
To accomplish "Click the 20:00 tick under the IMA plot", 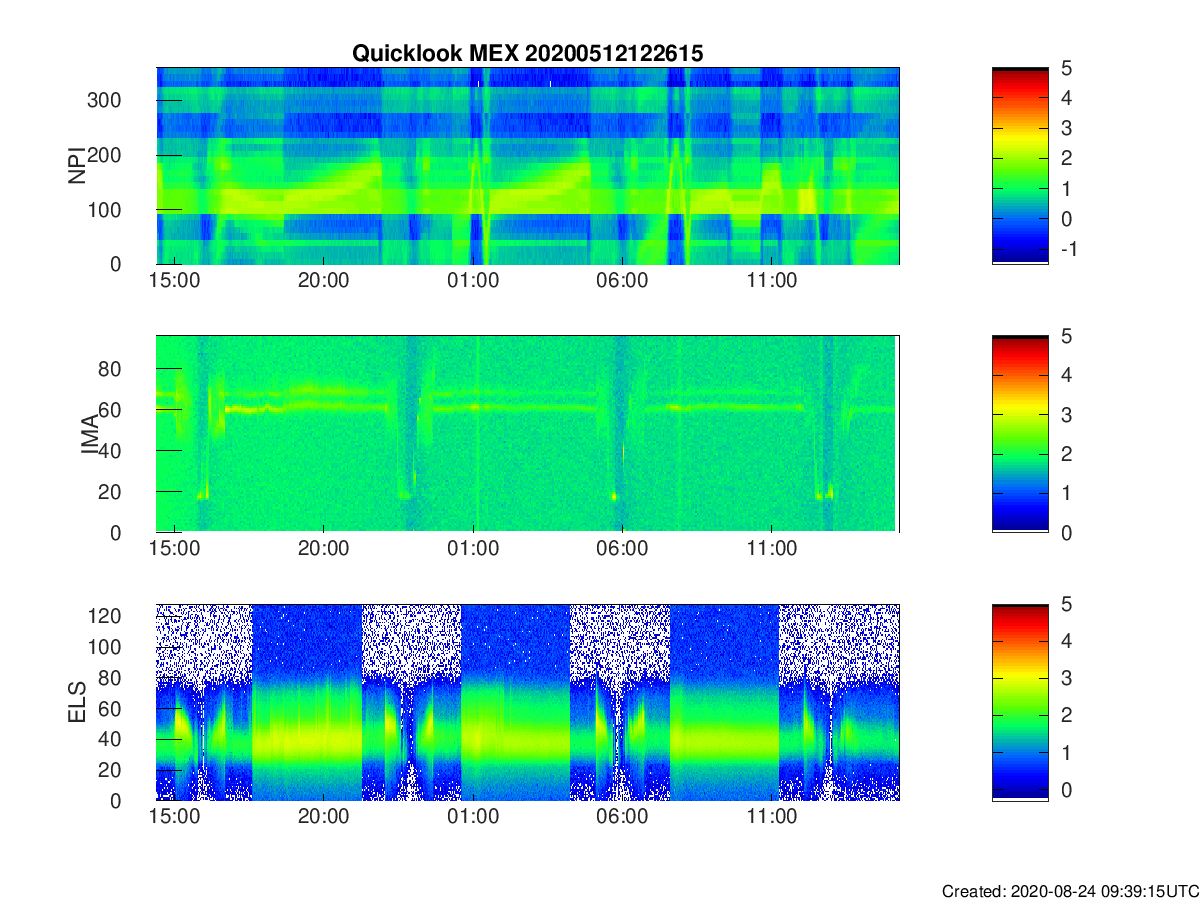I will click(324, 549).
